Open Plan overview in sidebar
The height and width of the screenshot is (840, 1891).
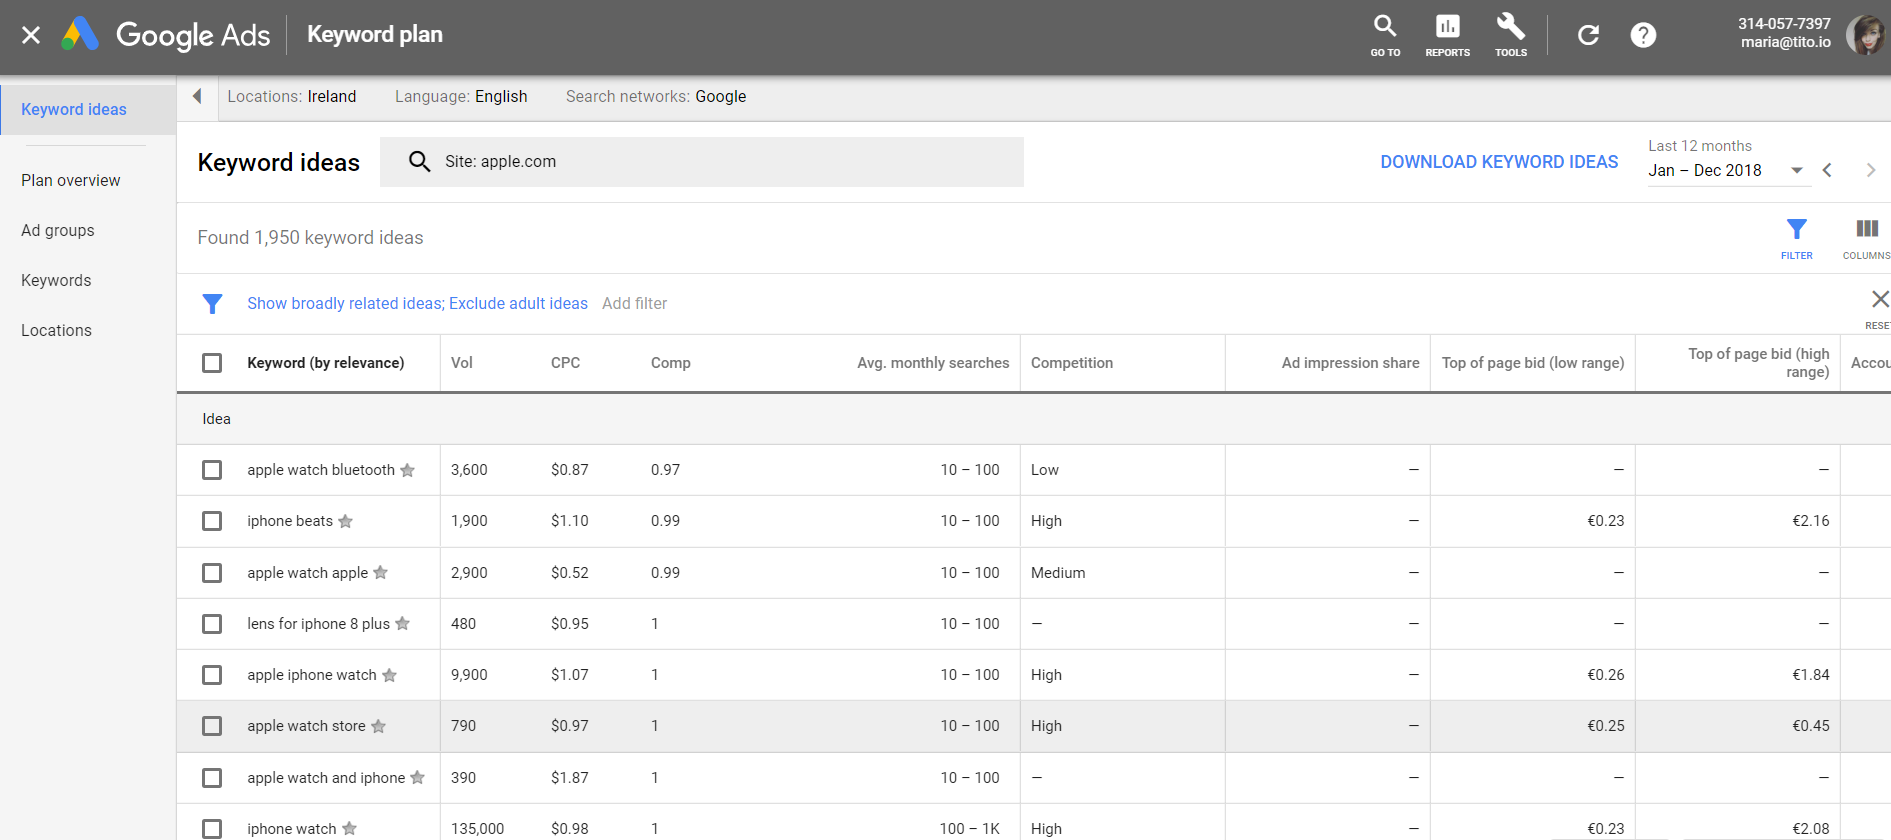click(71, 180)
